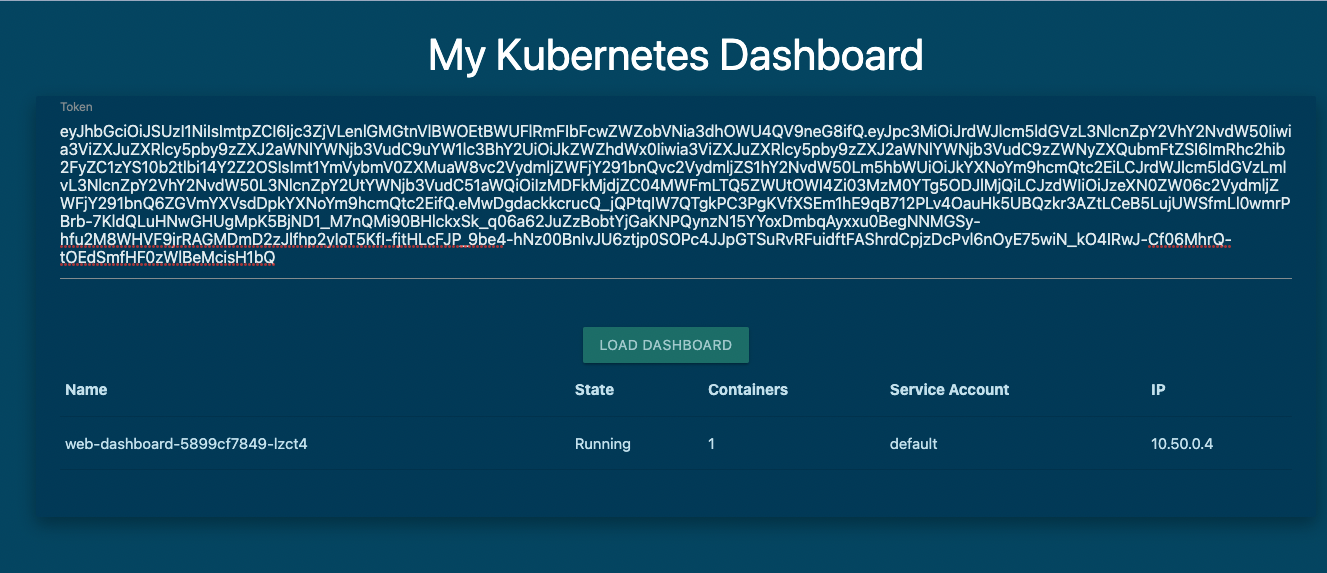Click the IP address 10.50.0.4
1327x573 pixels.
[1182, 443]
